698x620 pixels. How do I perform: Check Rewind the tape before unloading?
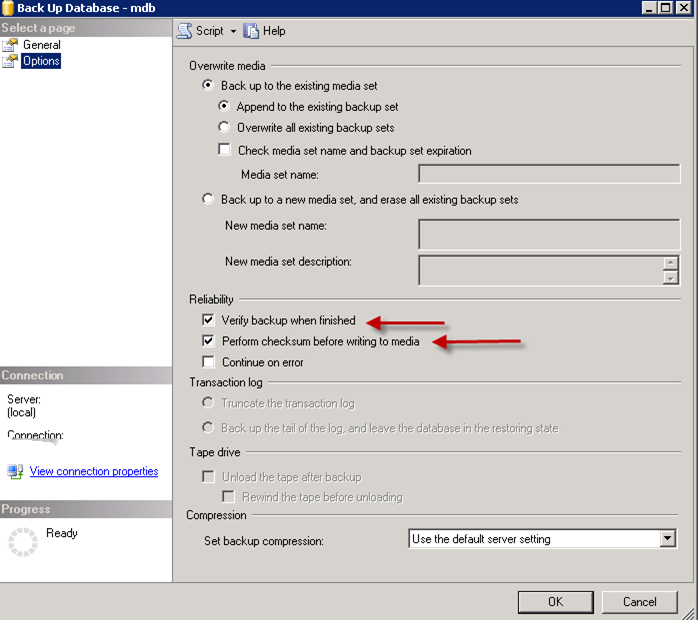[228, 496]
